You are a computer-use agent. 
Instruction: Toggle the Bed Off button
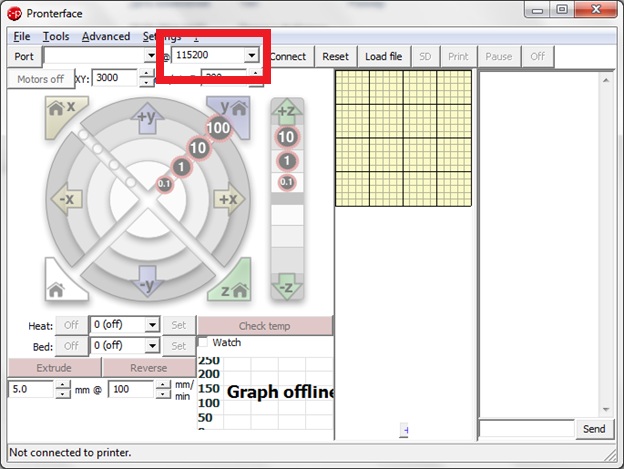(71, 346)
